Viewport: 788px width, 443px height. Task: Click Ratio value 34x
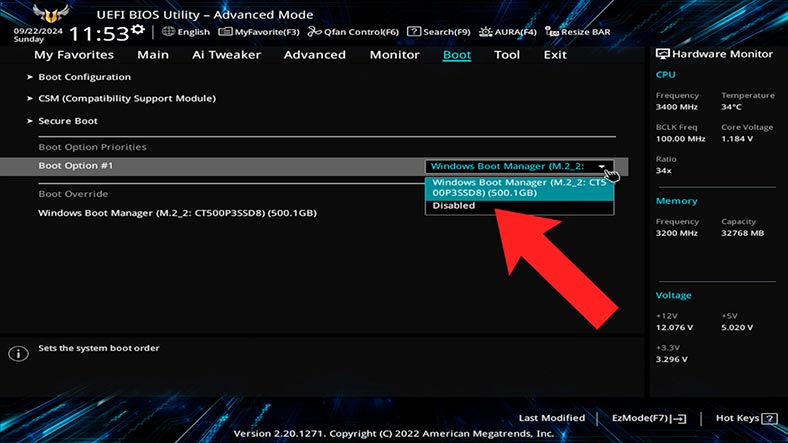tap(663, 171)
